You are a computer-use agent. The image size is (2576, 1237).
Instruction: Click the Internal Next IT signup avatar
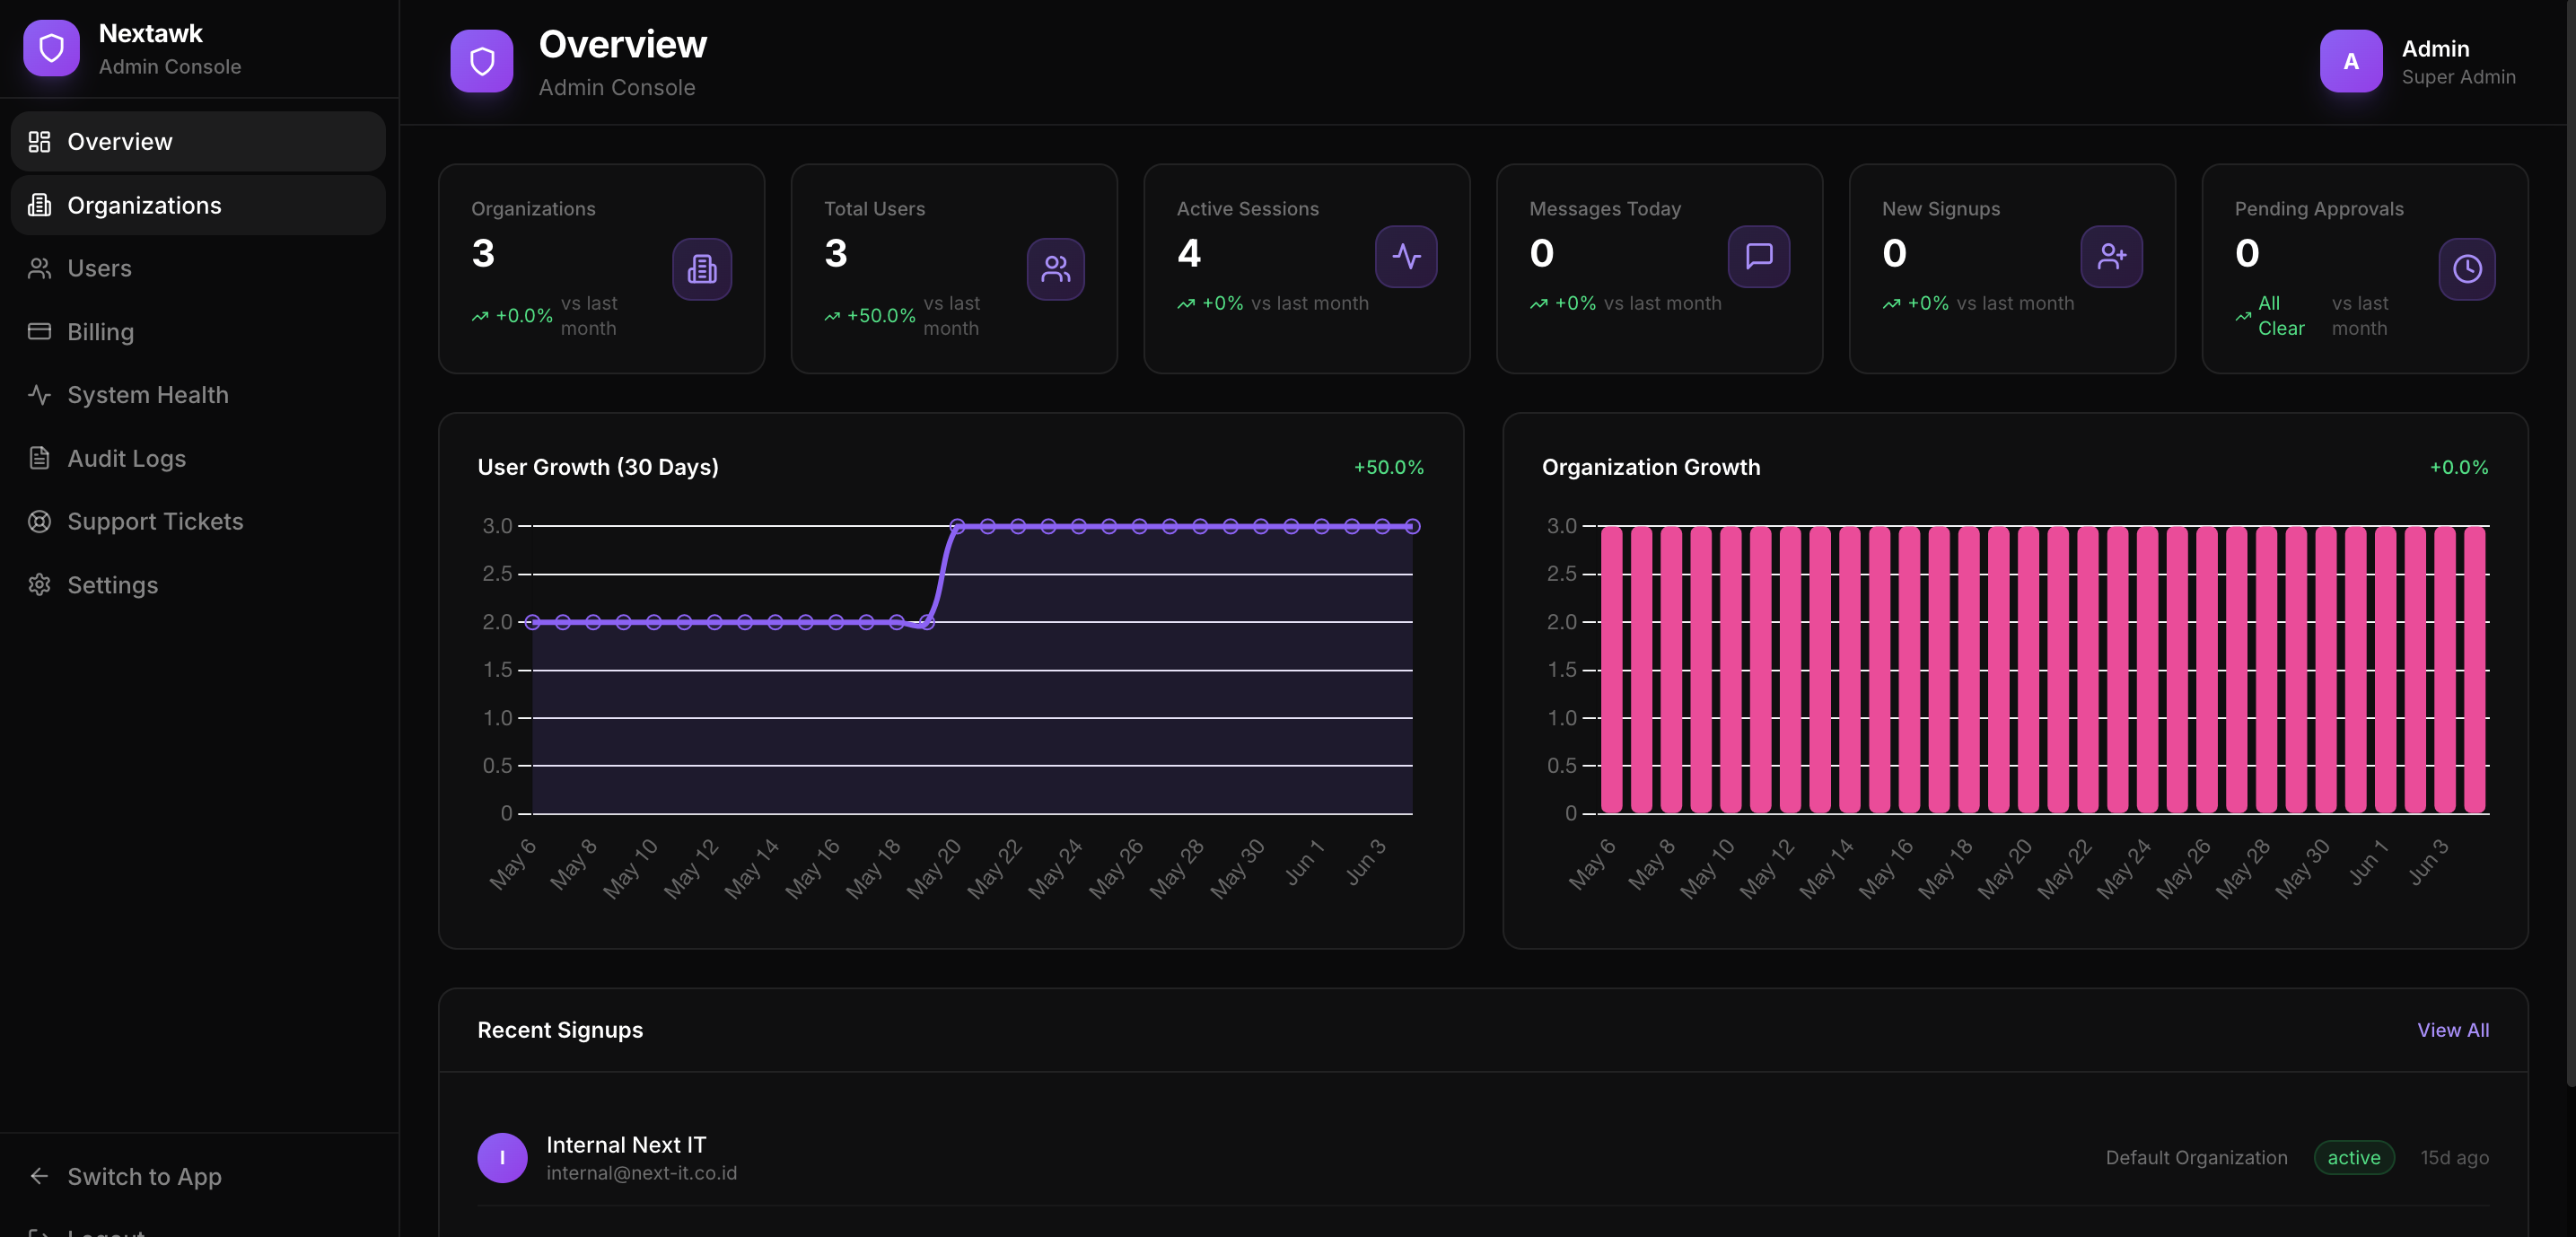coord(502,1158)
